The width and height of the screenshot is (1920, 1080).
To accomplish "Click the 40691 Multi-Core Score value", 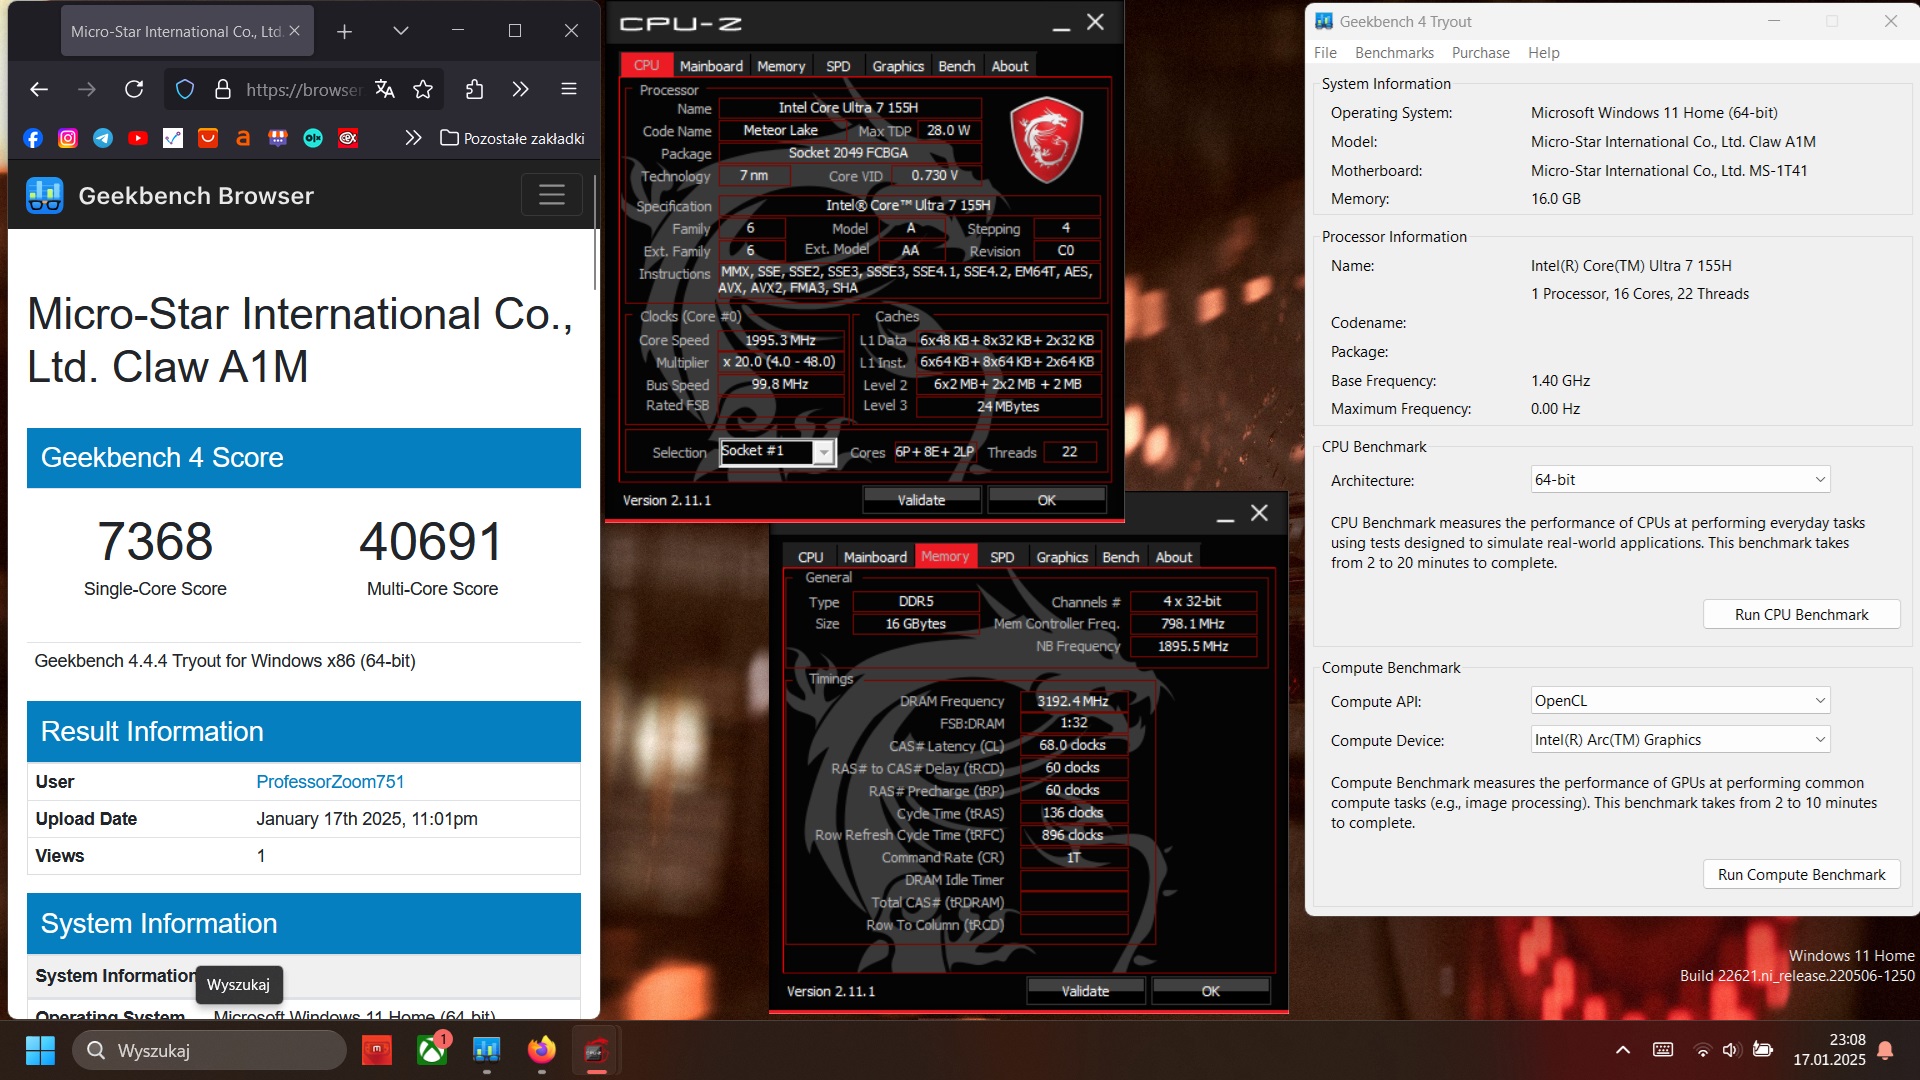I will click(x=432, y=541).
